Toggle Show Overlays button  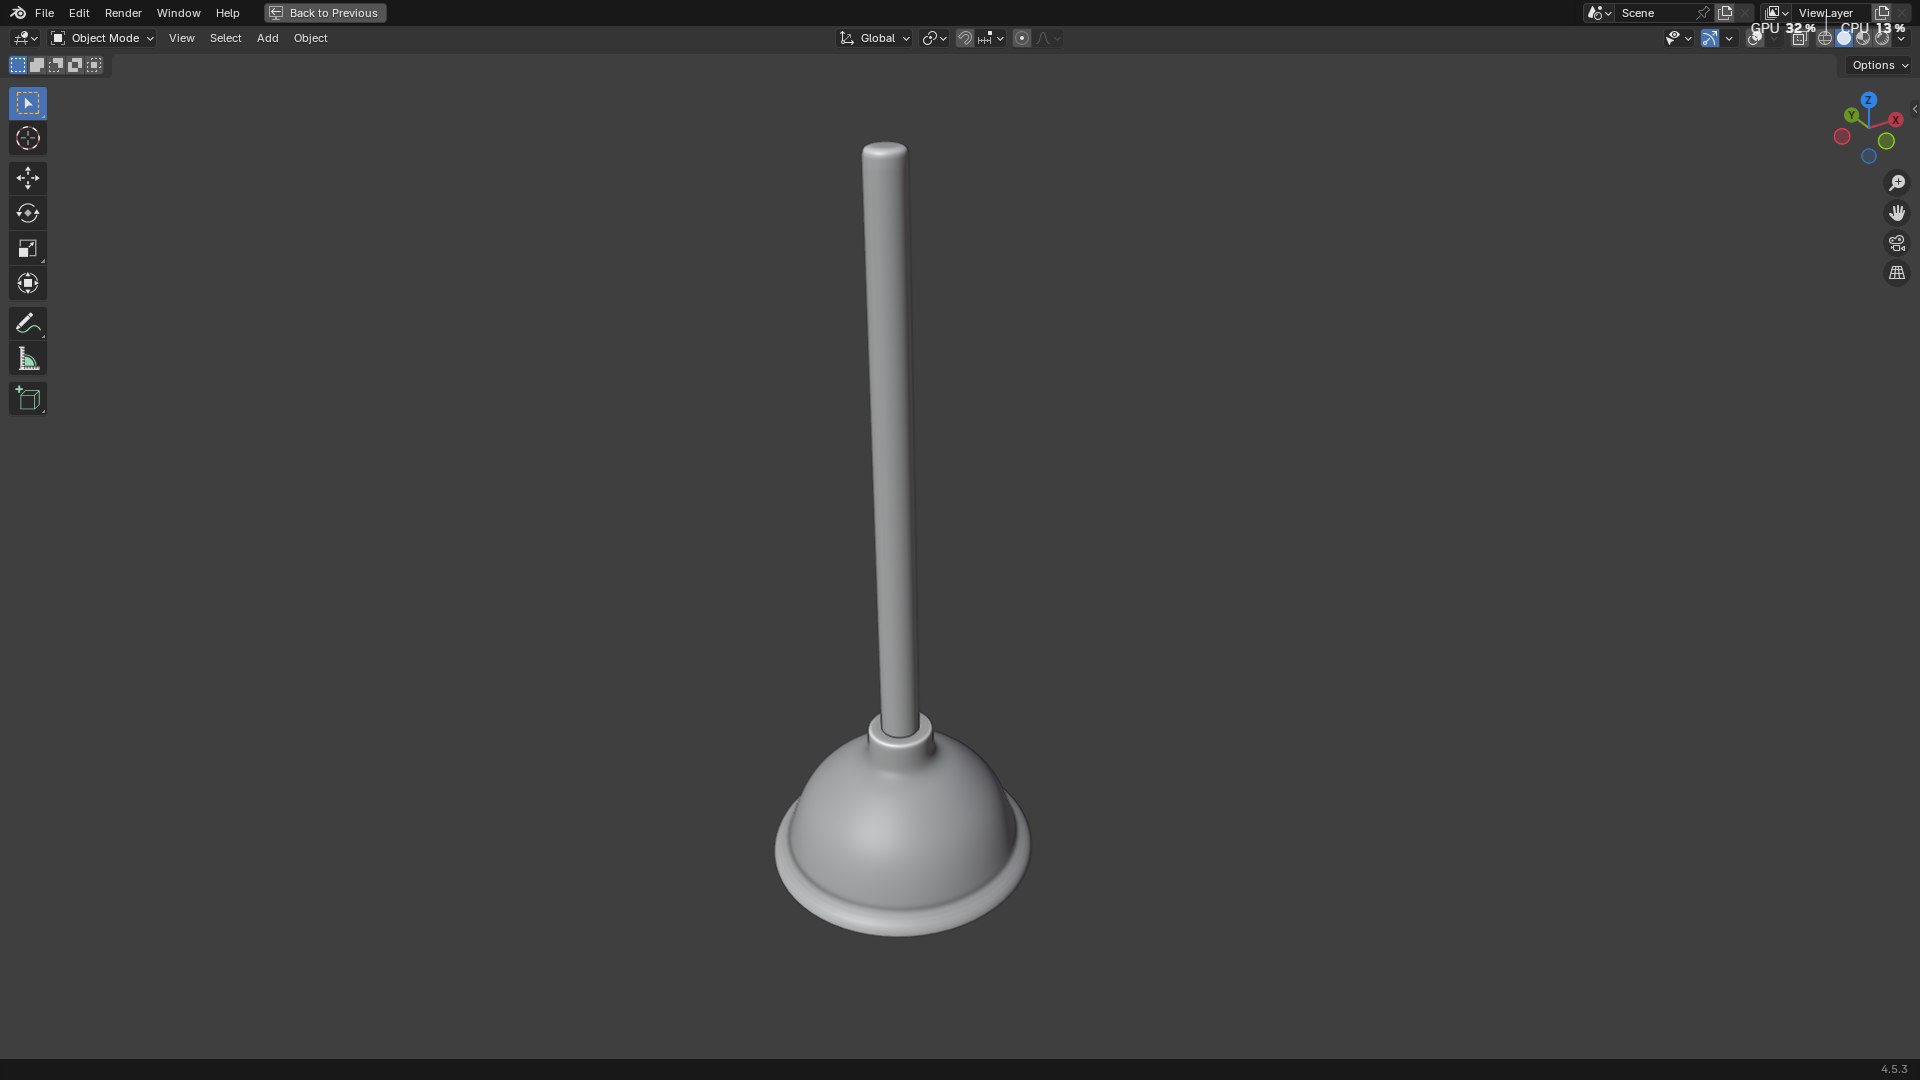click(x=1755, y=38)
